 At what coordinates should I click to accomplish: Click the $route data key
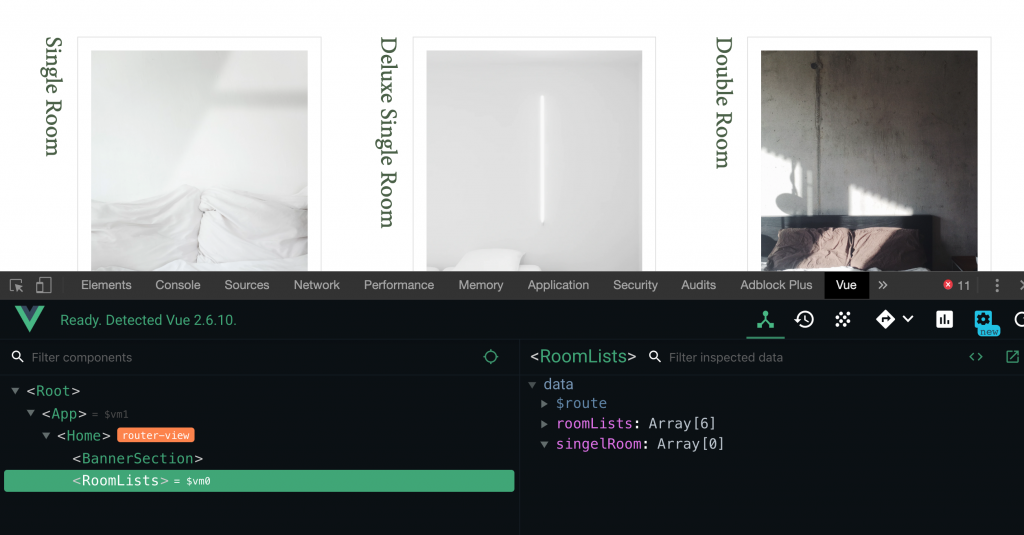[581, 404]
